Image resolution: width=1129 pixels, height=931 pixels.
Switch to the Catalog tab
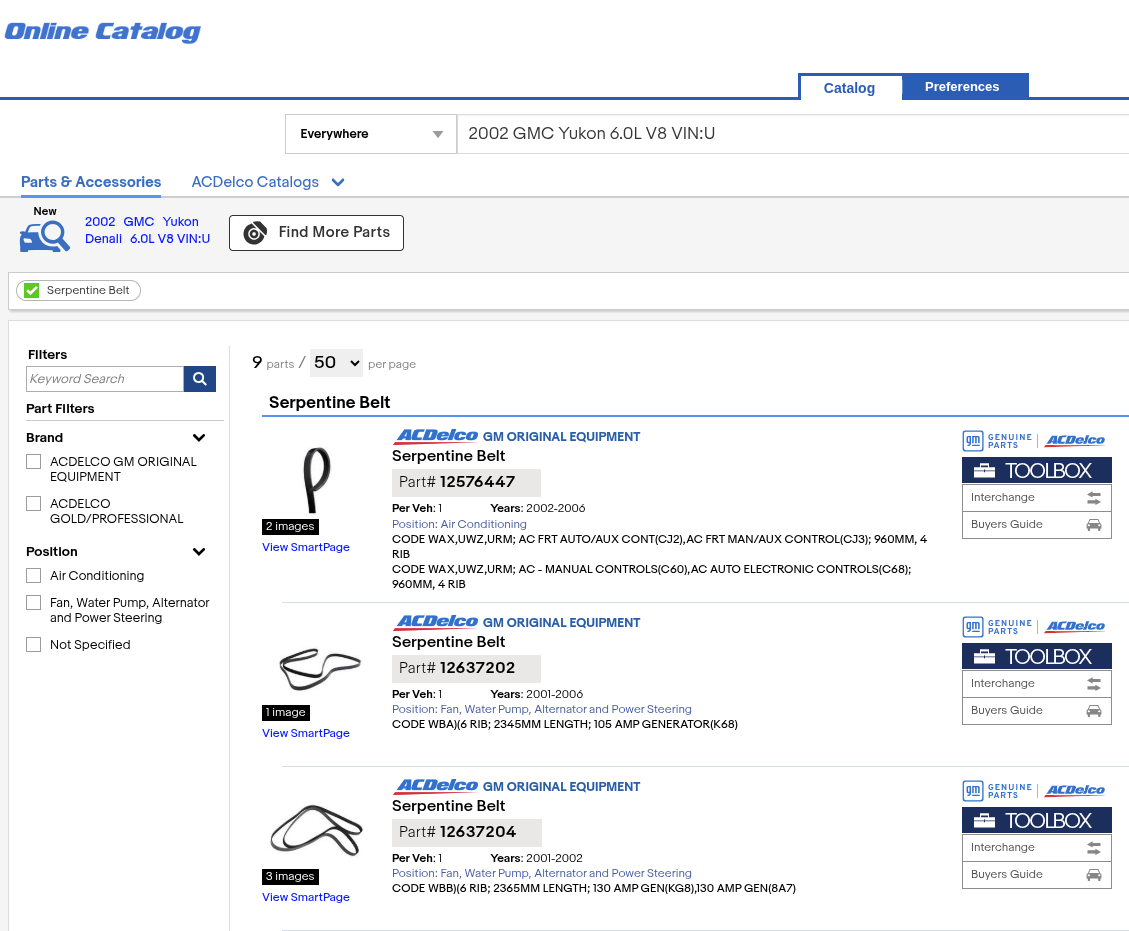click(x=850, y=88)
